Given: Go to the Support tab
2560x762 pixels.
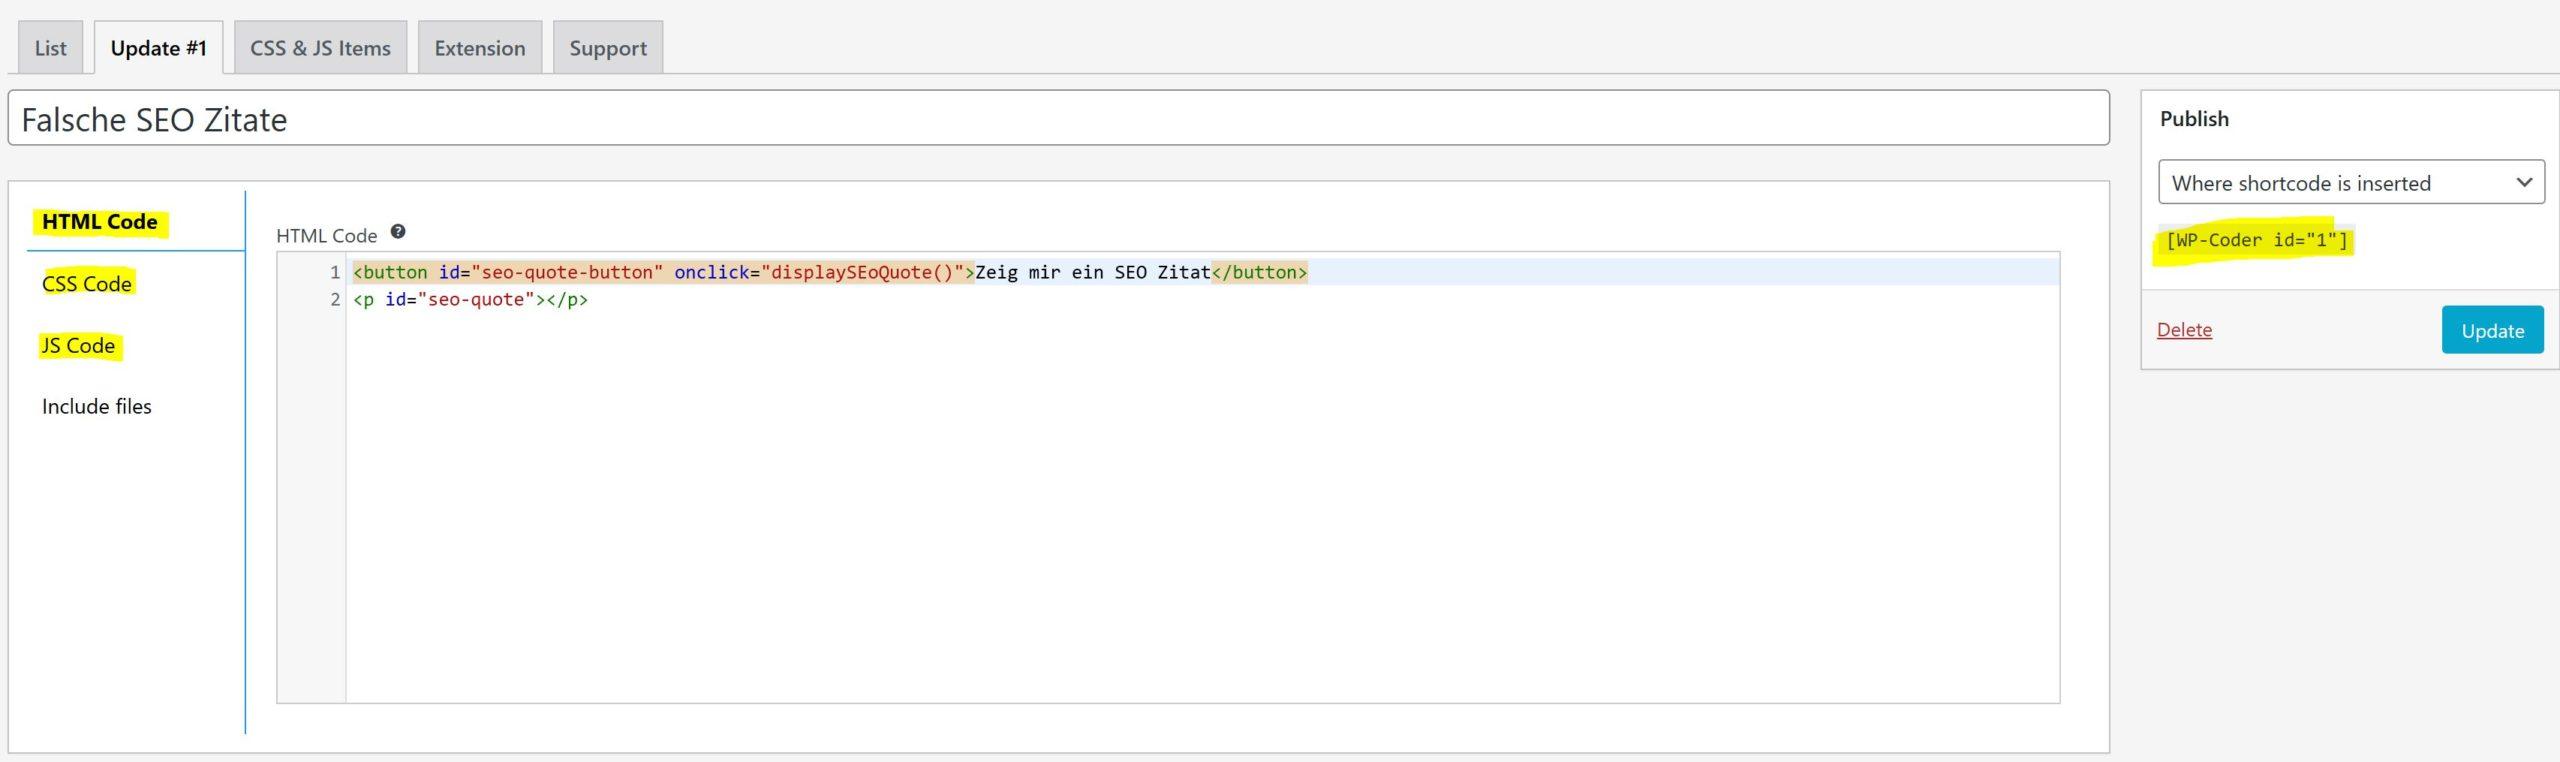Looking at the screenshot, I should pos(608,48).
